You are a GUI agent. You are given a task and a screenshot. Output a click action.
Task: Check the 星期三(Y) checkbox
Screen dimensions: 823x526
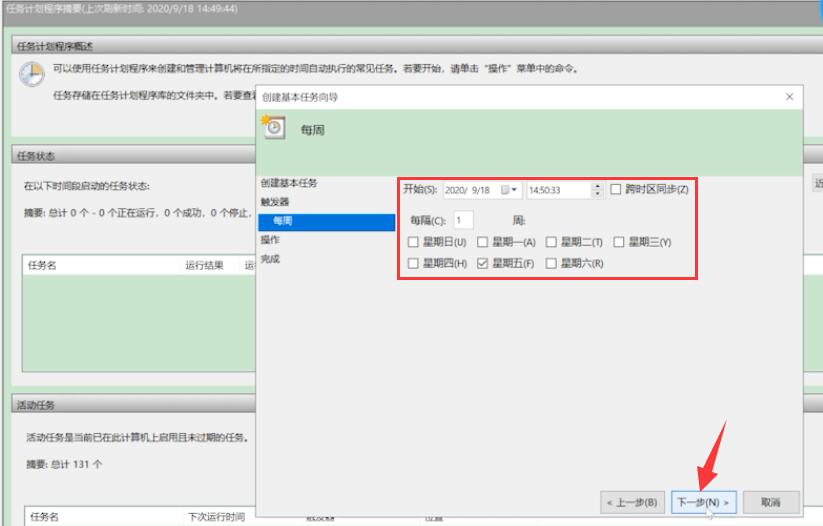click(x=619, y=242)
